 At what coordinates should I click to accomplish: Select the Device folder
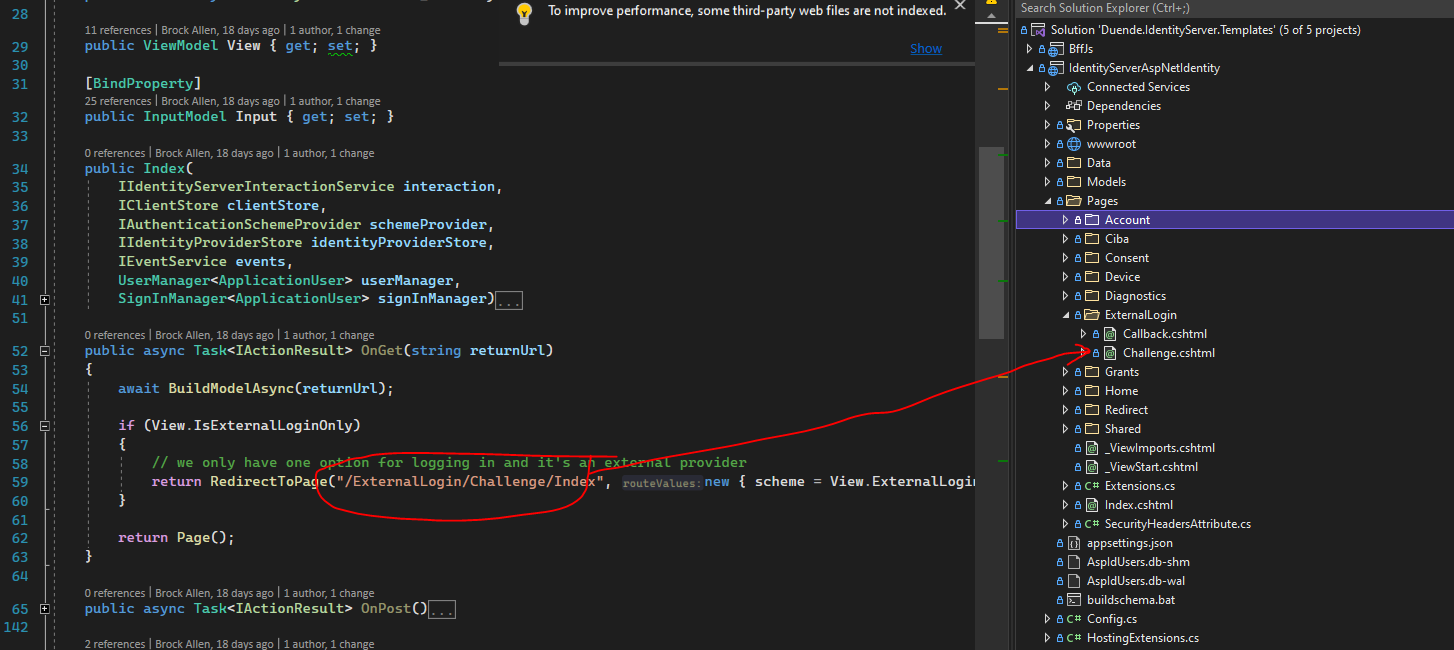click(1122, 277)
